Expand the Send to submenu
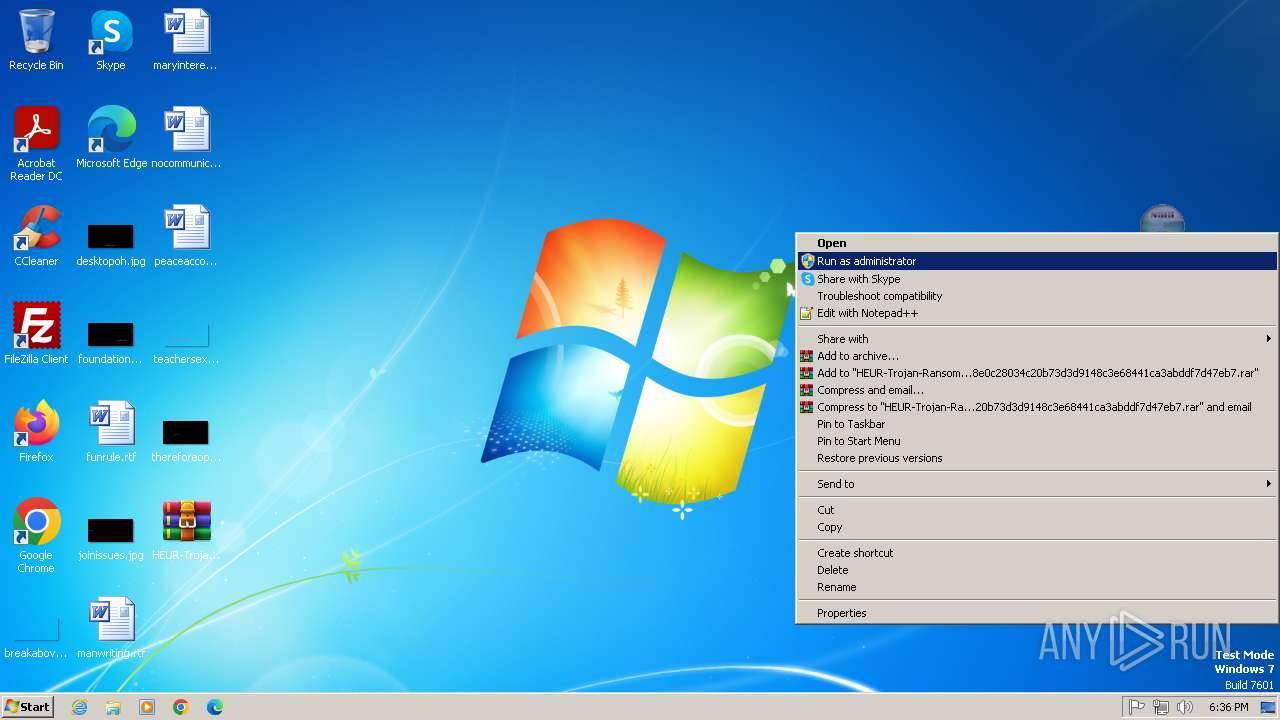Image resolution: width=1280 pixels, height=720 pixels. 1036,484
